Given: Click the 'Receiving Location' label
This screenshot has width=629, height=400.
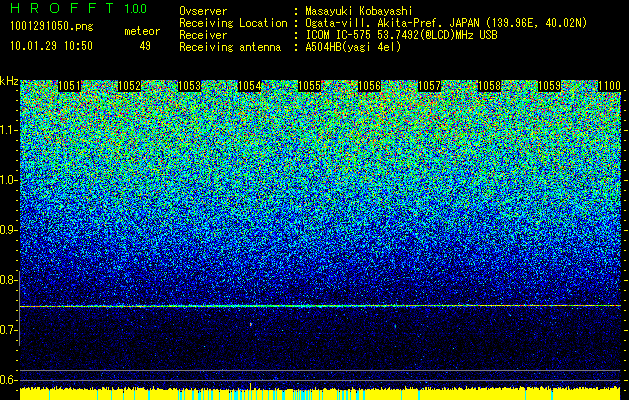Looking at the screenshot, I should 233,23.
